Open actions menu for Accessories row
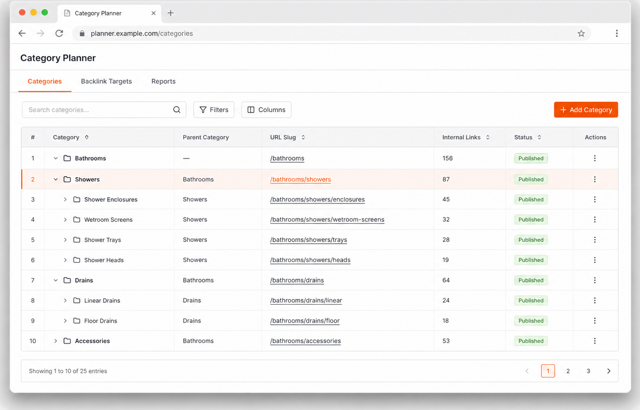This screenshot has height=410, width=640. (595, 341)
